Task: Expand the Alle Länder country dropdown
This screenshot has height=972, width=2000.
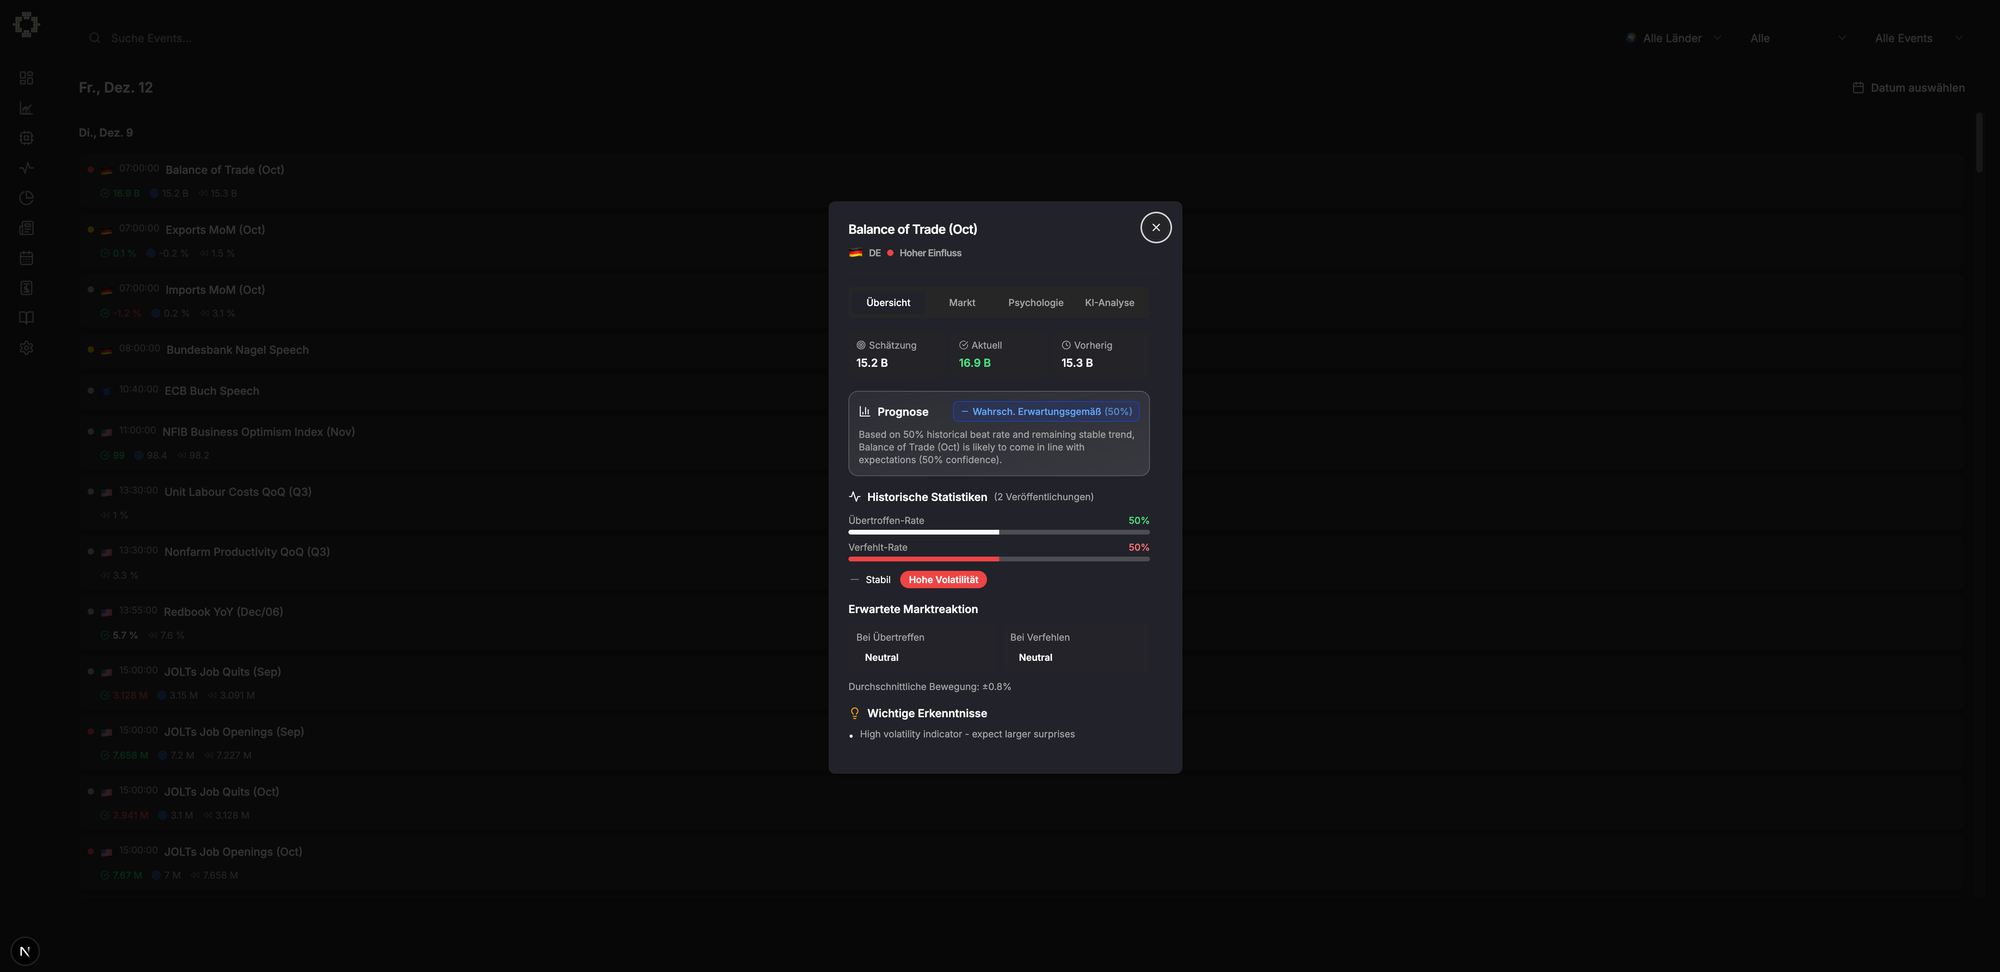Action: tap(1674, 38)
